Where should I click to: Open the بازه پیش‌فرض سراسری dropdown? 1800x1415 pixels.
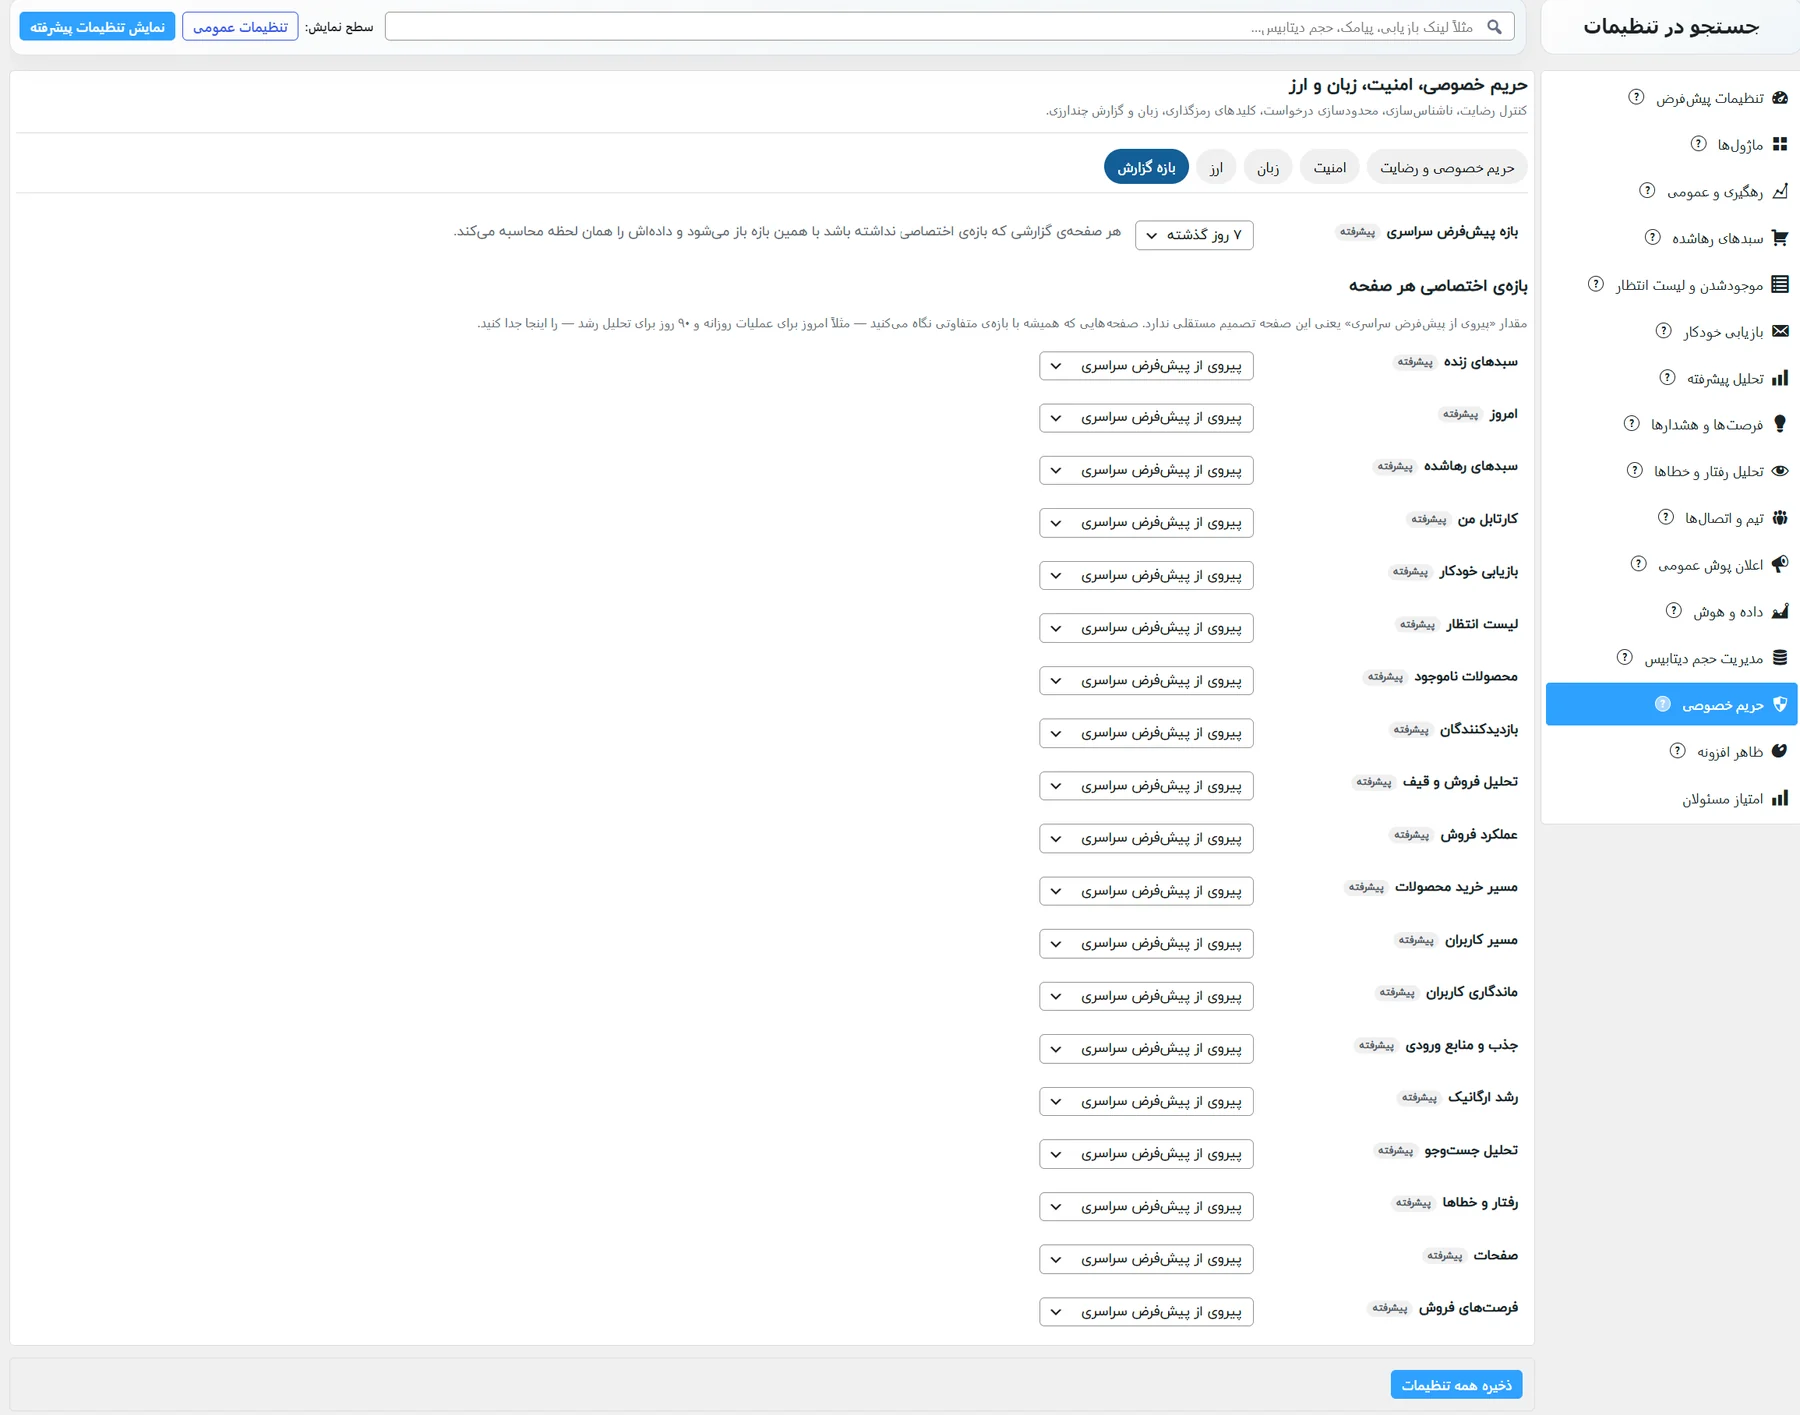(x=1194, y=235)
